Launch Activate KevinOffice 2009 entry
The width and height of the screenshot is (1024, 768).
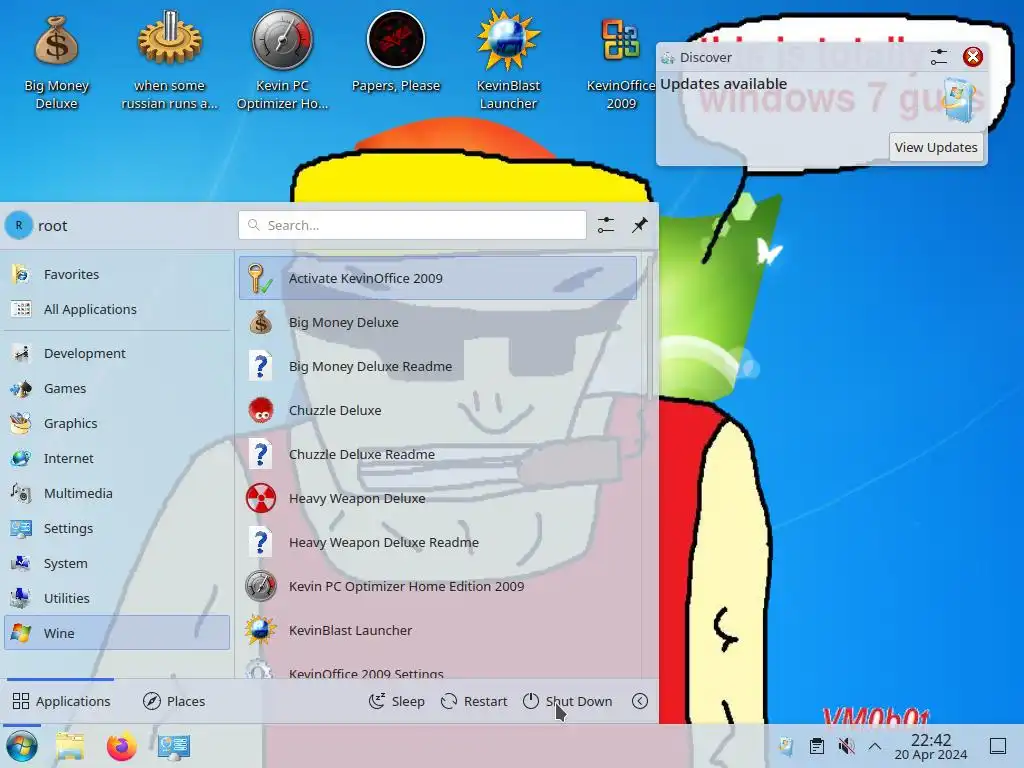pos(438,278)
